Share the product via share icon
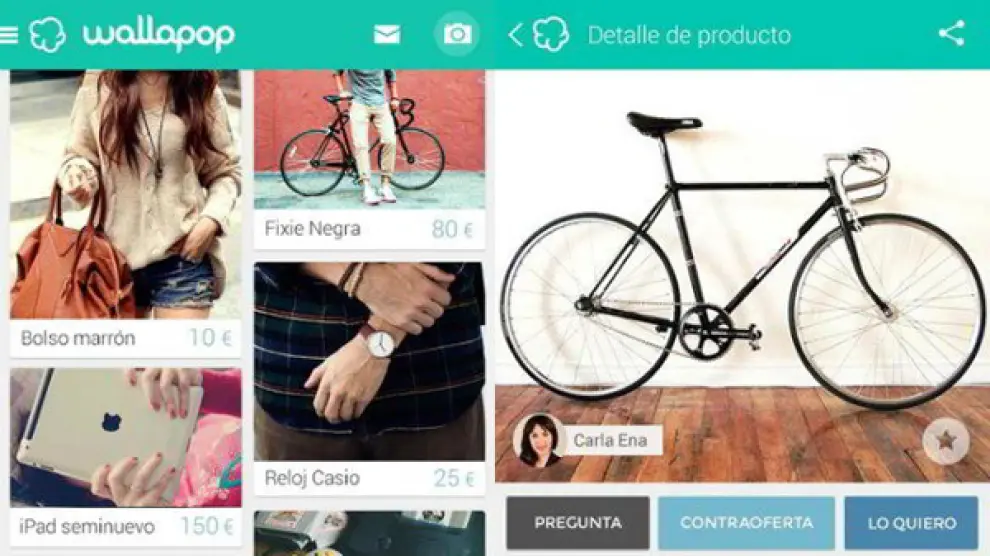 click(951, 33)
